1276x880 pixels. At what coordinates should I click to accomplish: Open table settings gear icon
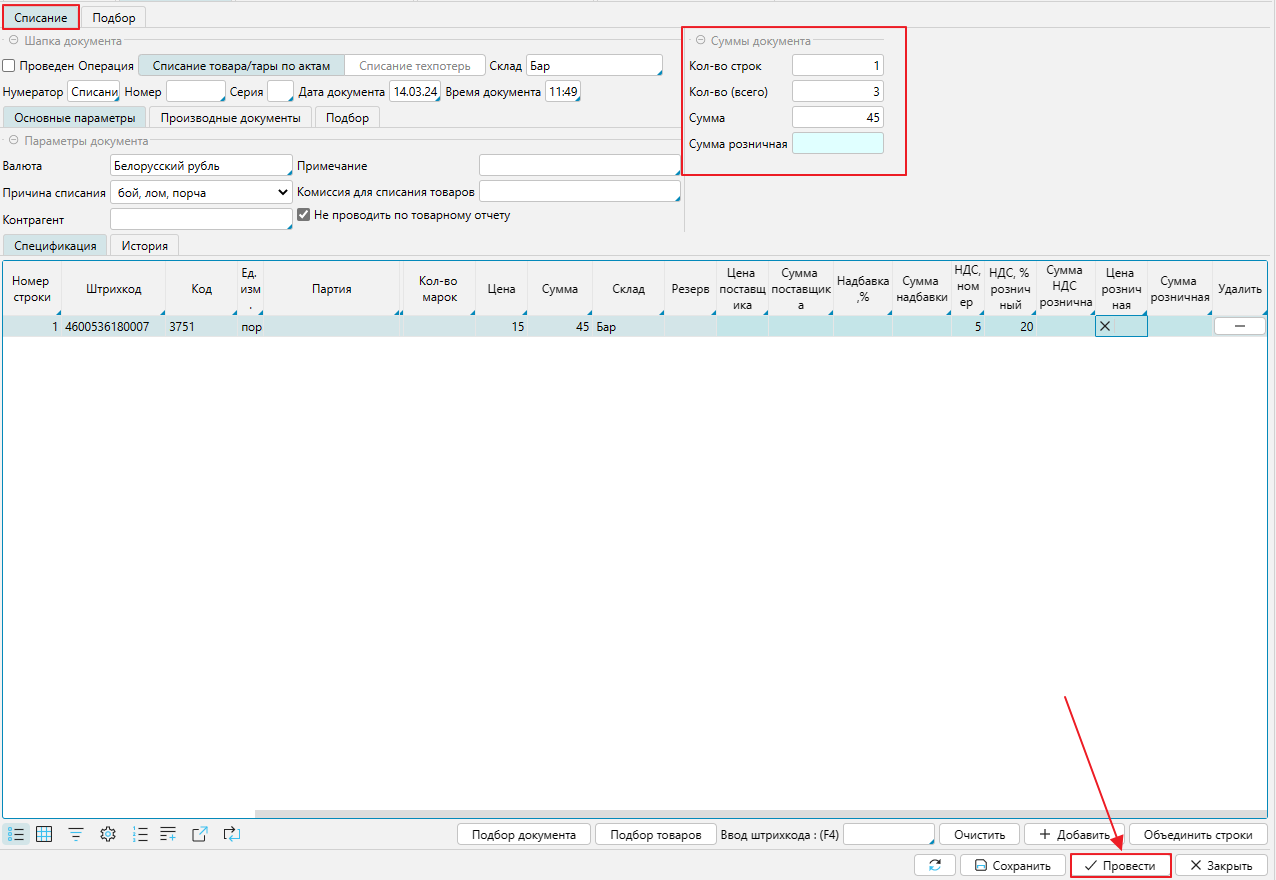click(108, 834)
